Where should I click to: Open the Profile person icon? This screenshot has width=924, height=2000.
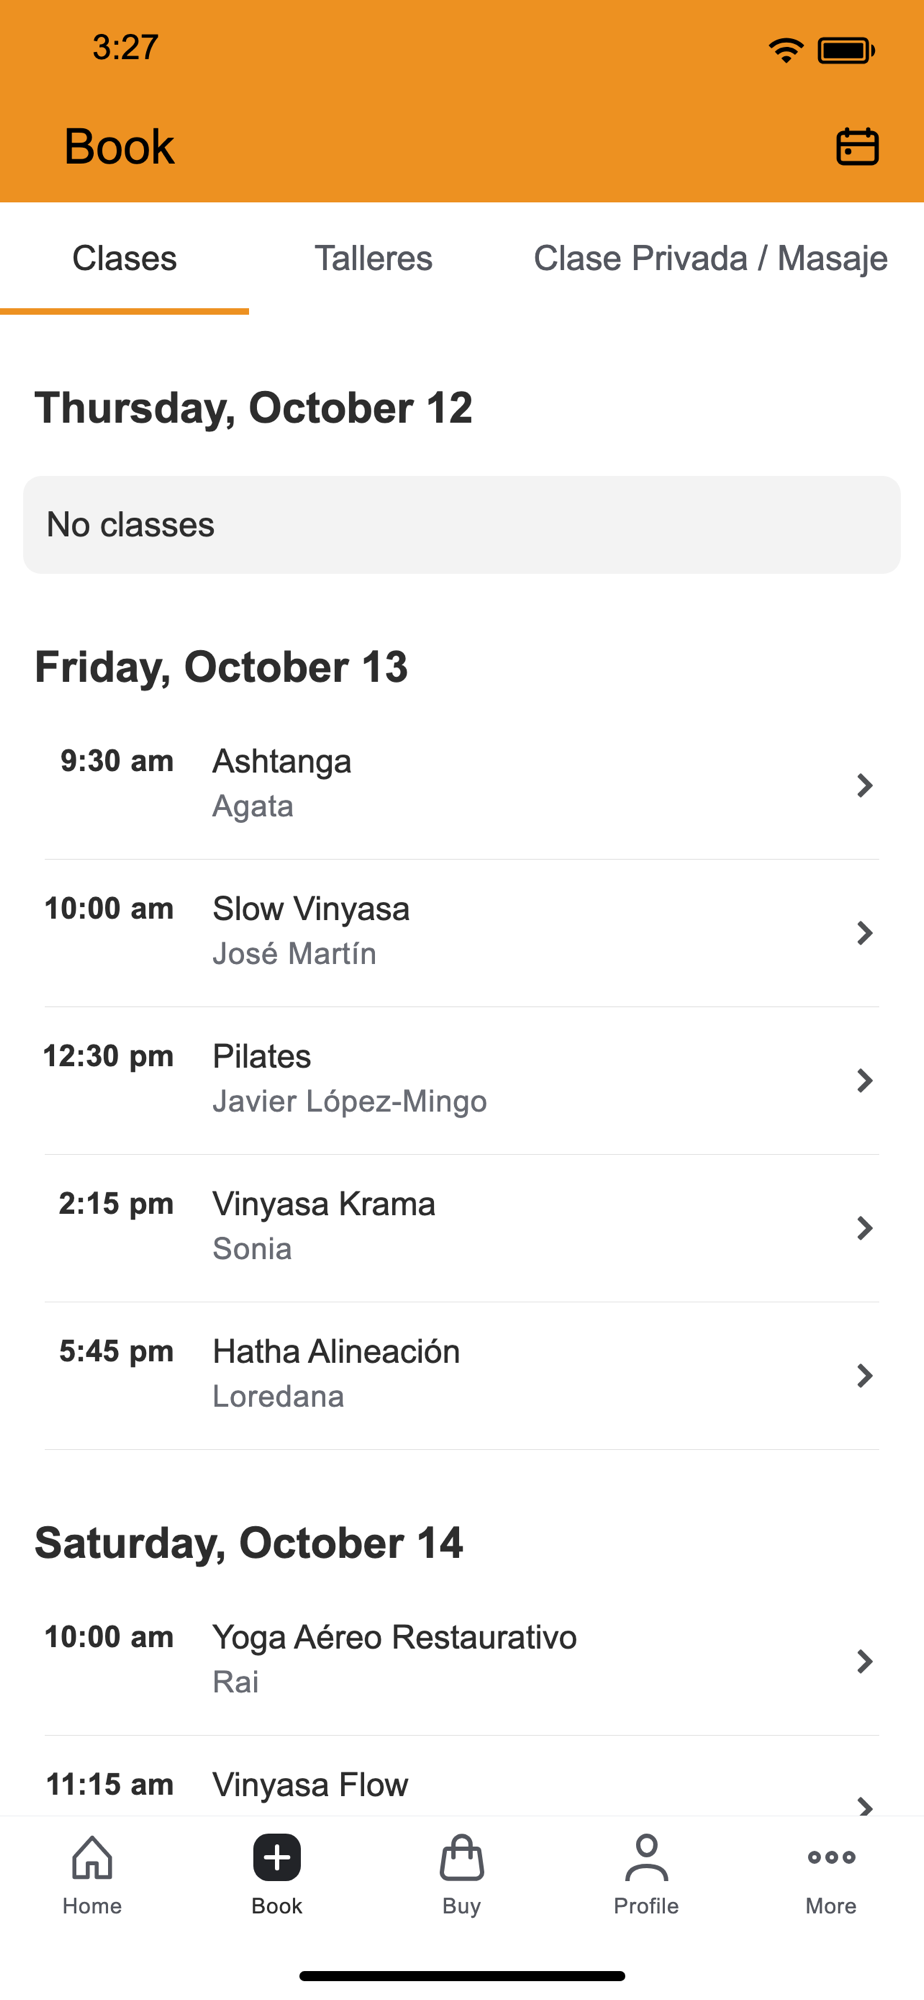click(x=646, y=1857)
